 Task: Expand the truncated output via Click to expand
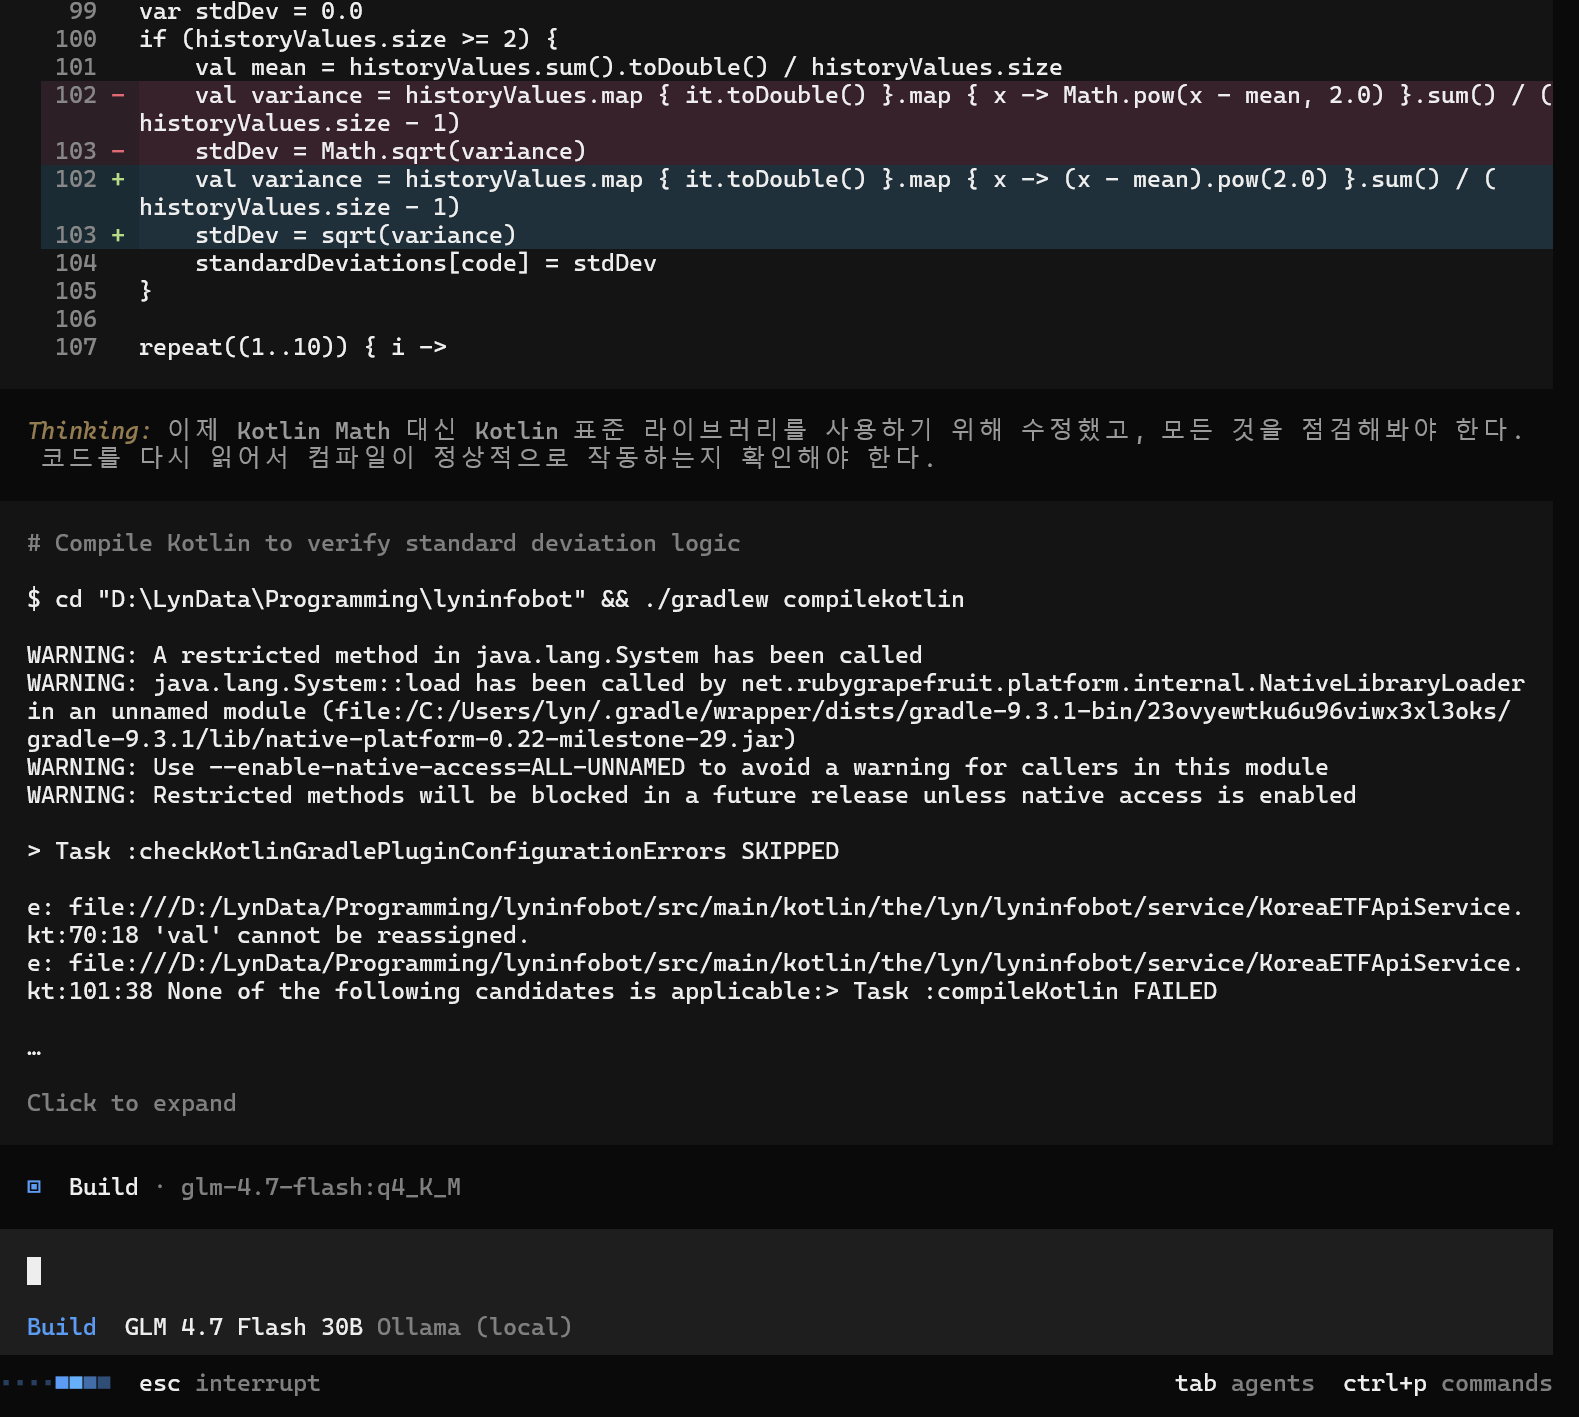131,1103
